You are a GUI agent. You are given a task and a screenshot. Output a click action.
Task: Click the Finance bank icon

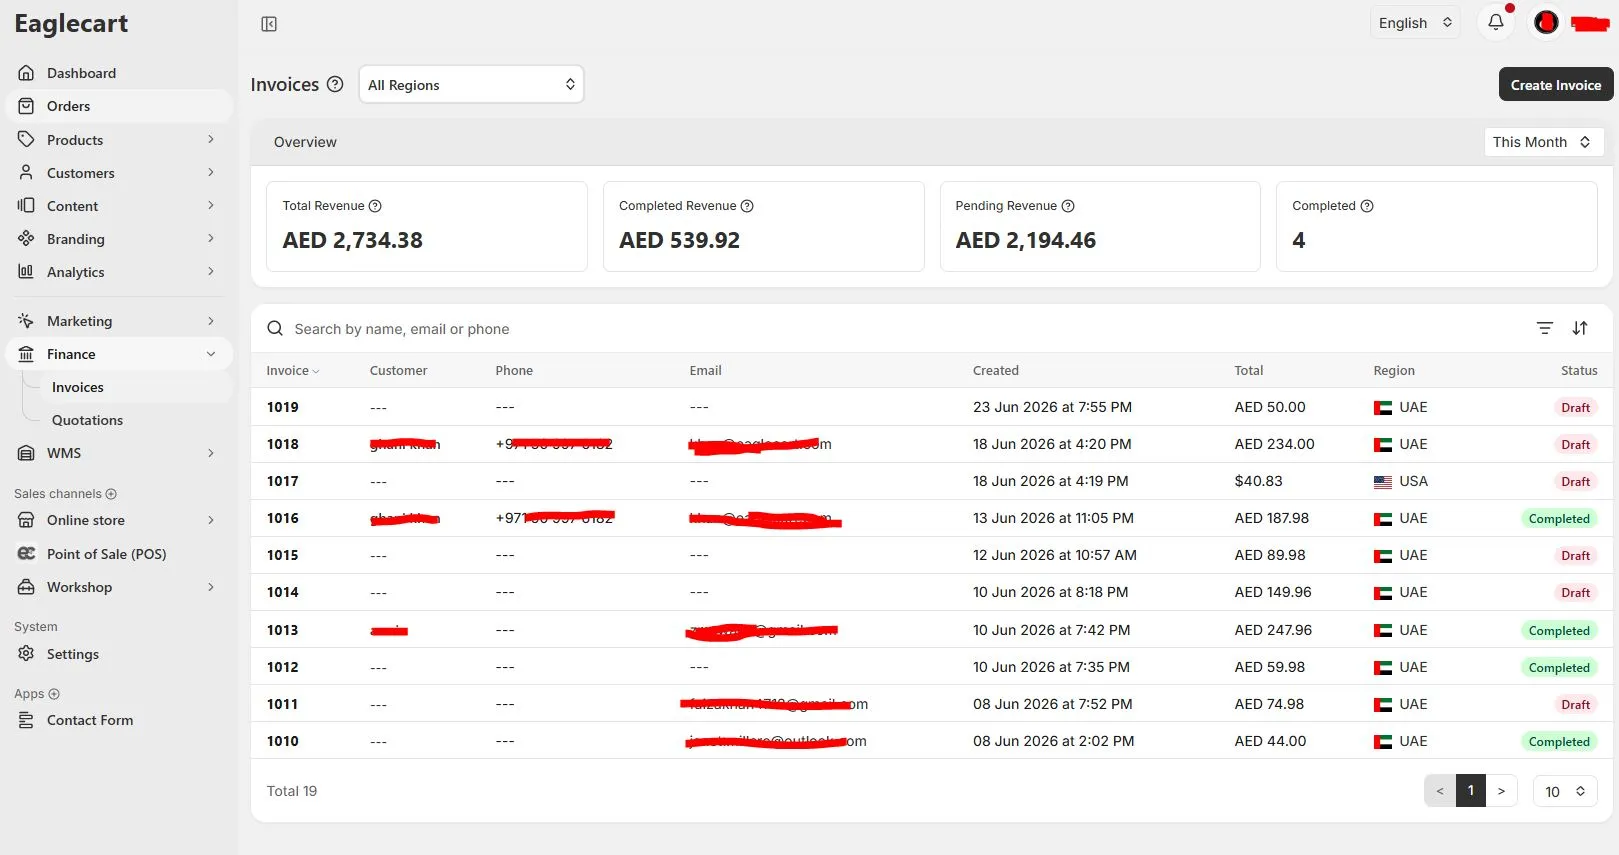click(26, 354)
